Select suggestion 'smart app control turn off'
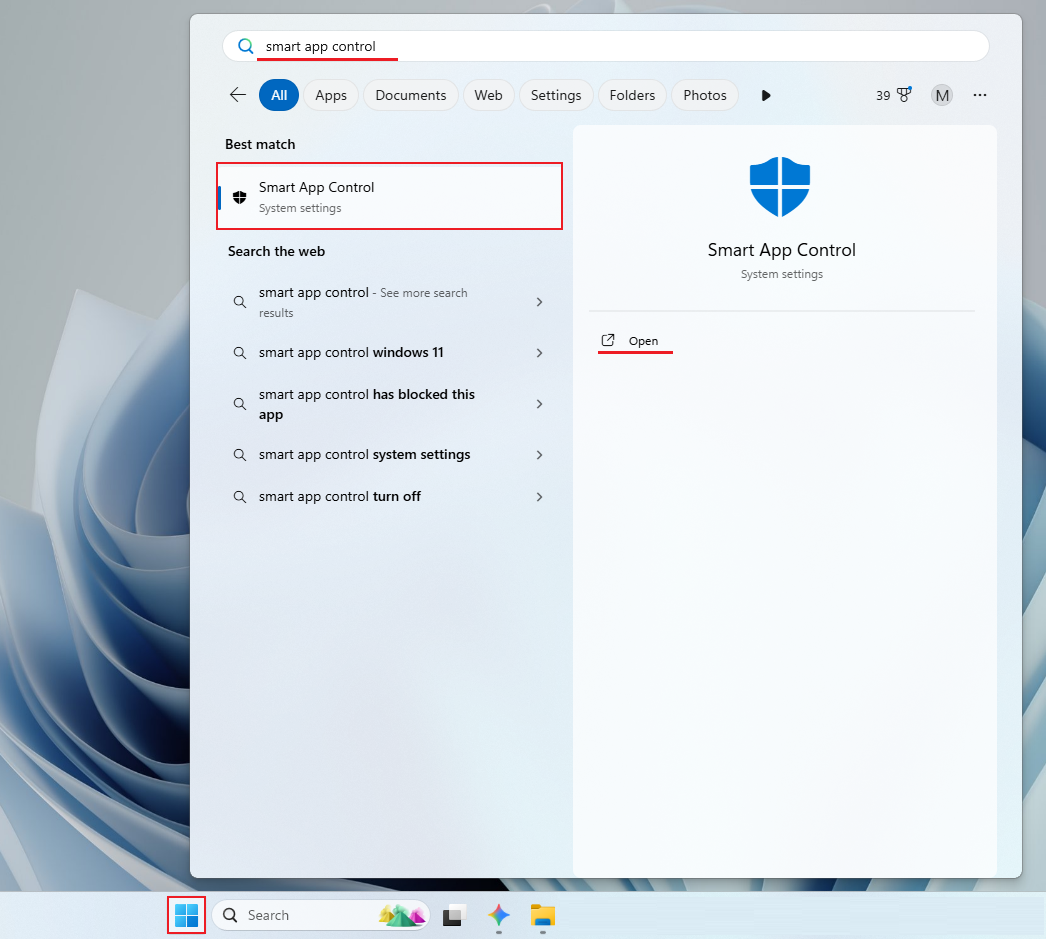1046x939 pixels. click(x=390, y=496)
